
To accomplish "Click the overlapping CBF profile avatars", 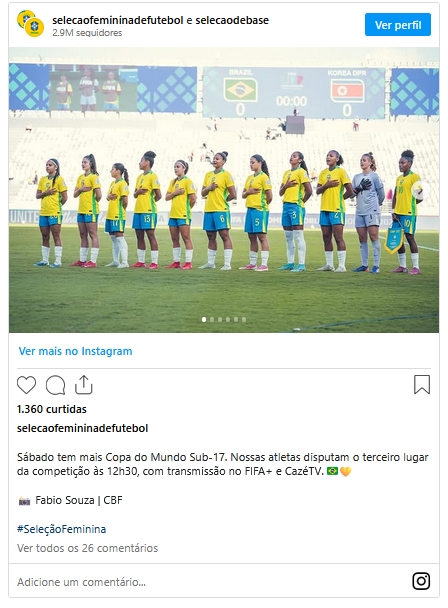I will (x=30, y=24).
